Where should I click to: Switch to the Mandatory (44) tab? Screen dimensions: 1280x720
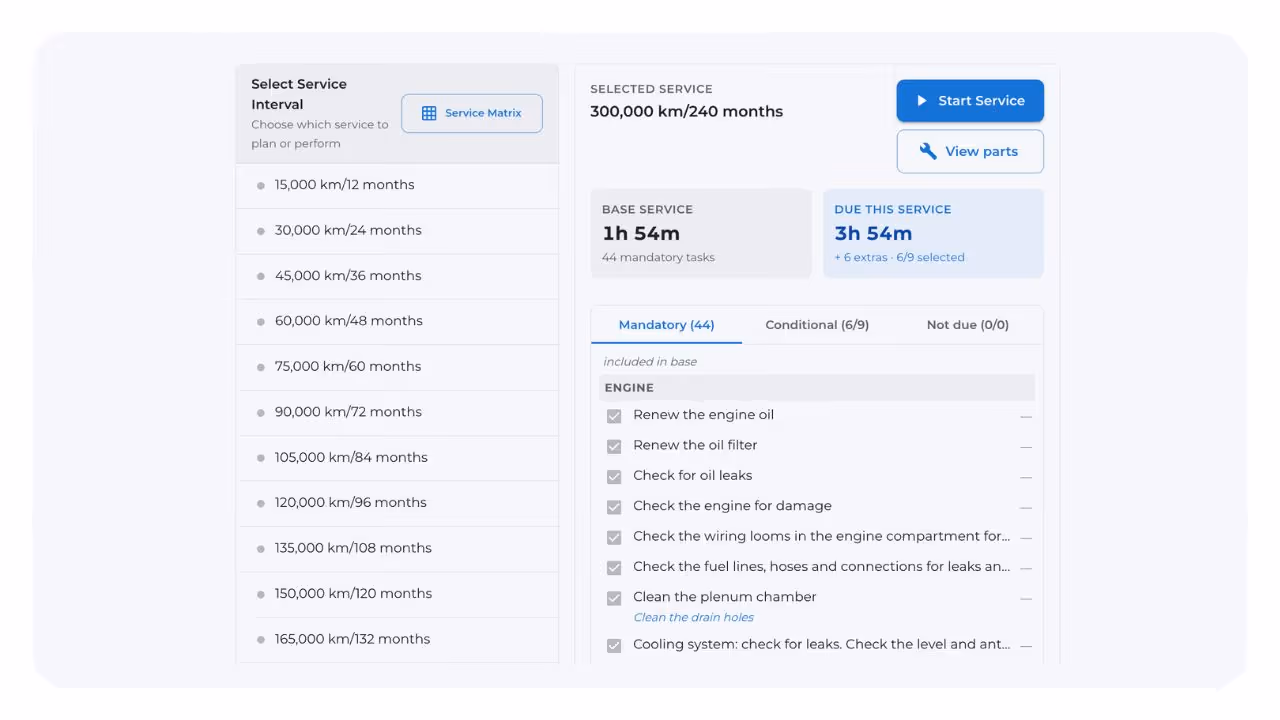[x=666, y=325]
